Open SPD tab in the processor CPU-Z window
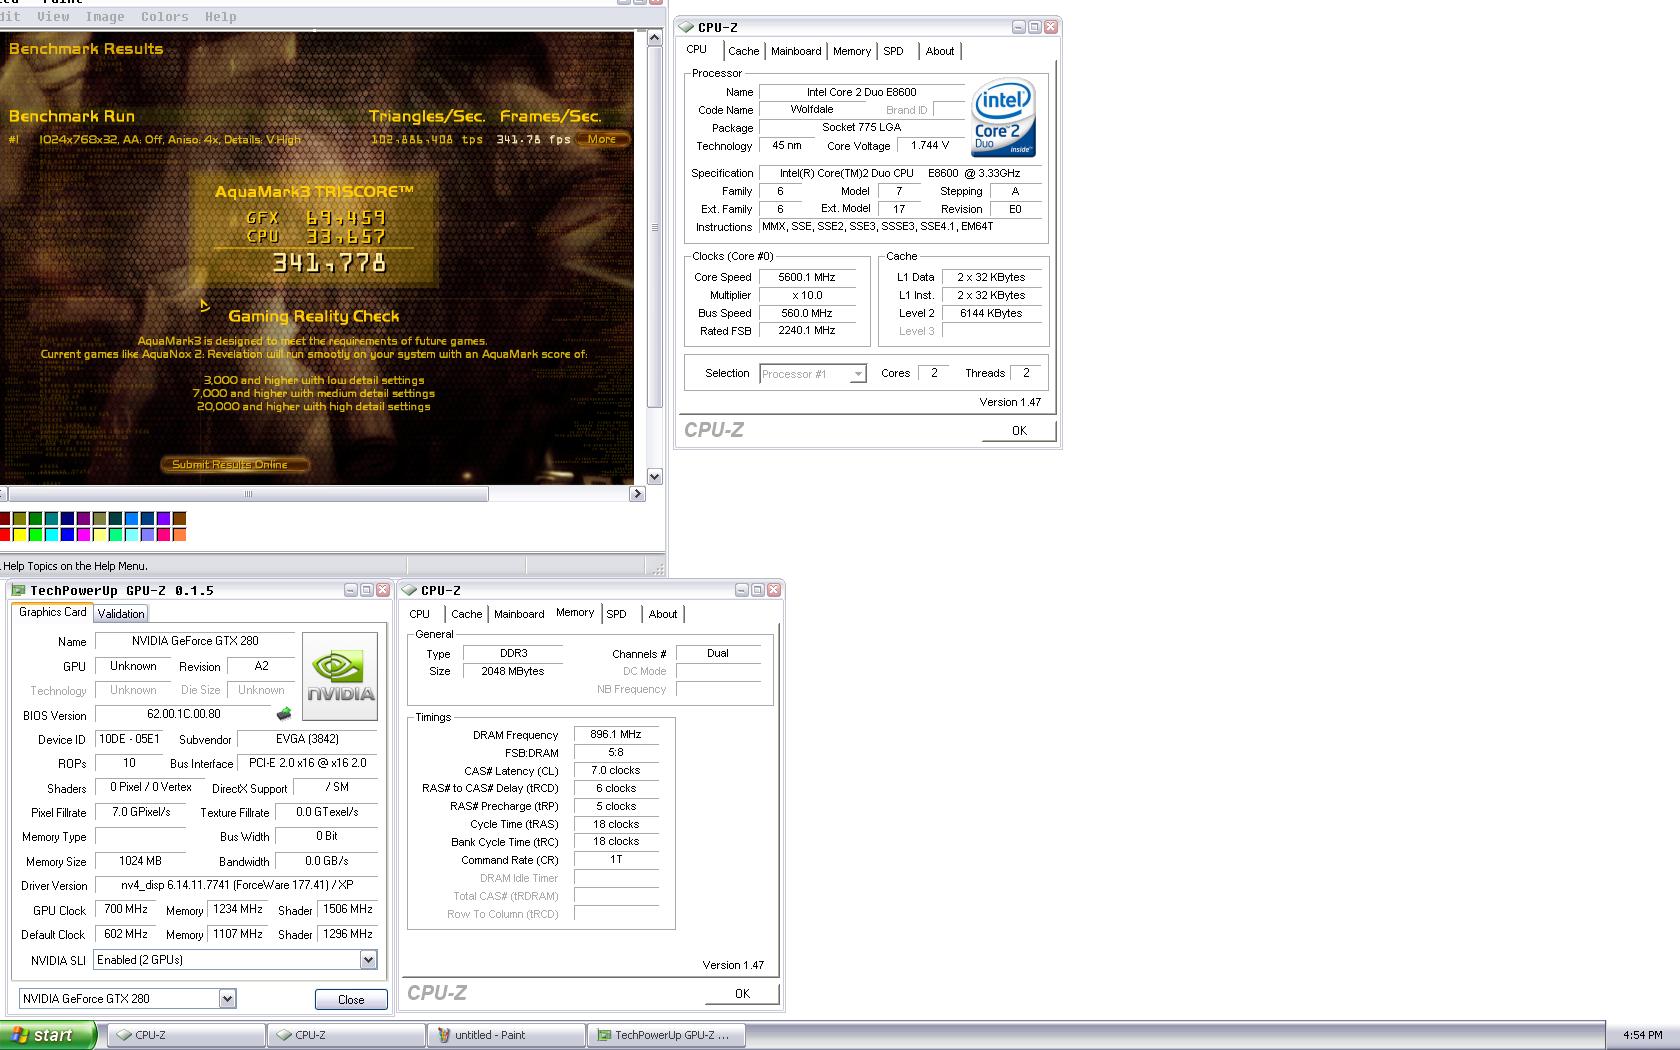Screen dimensions: 1680x1050 coord(894,51)
